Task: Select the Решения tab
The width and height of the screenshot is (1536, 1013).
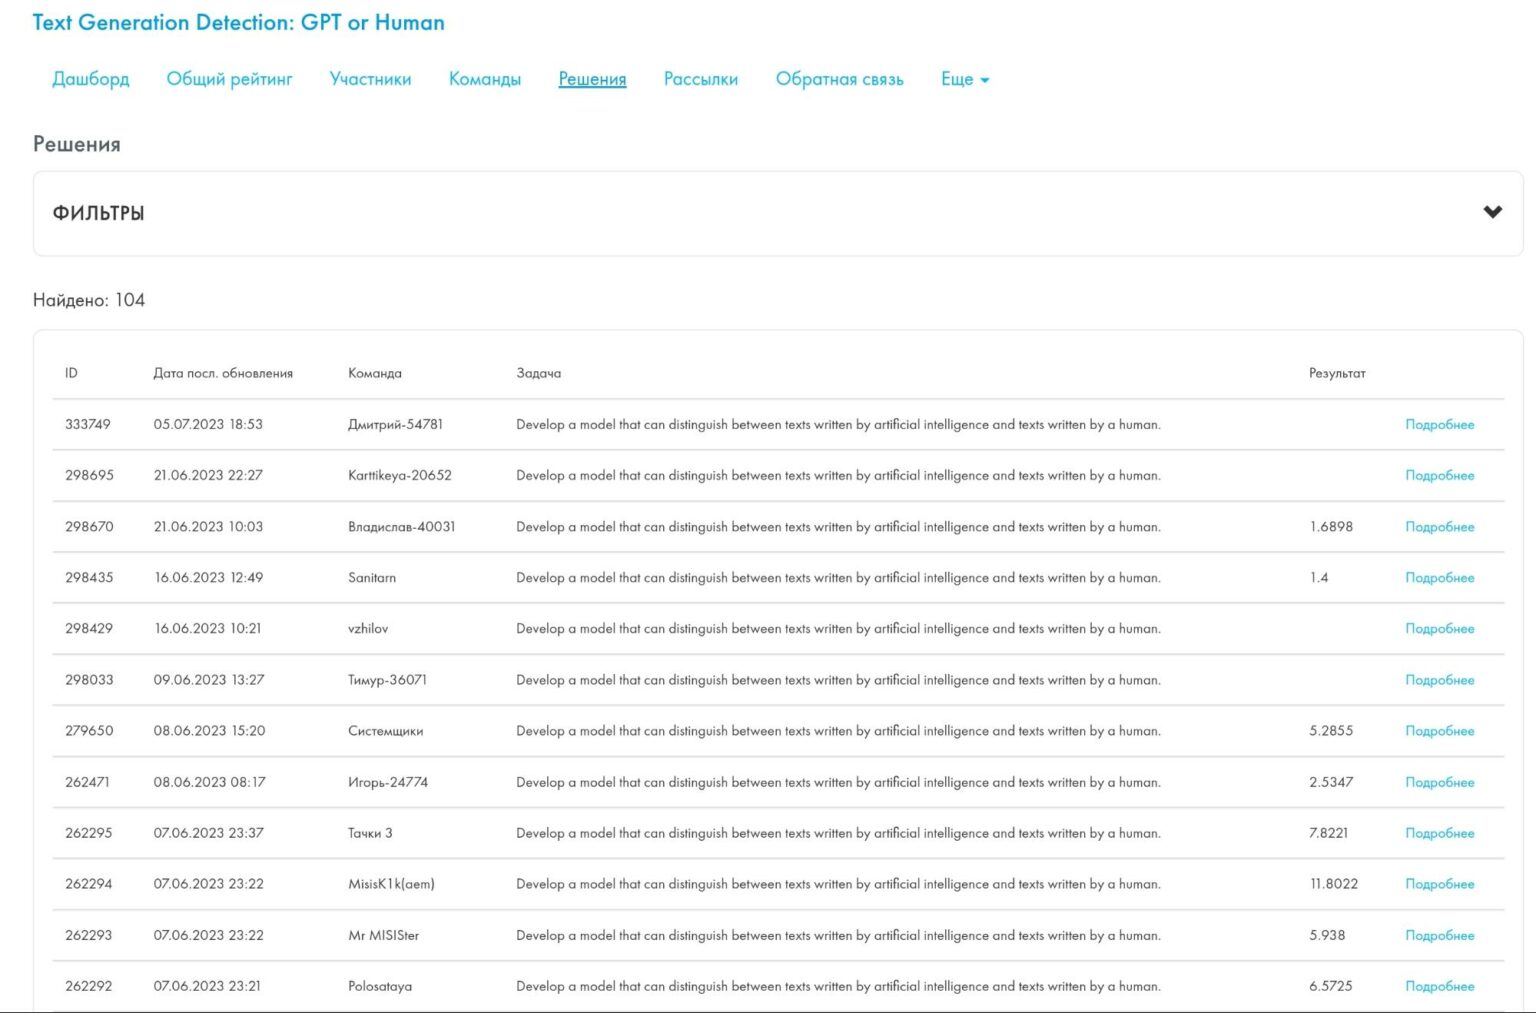Action: 592,79
